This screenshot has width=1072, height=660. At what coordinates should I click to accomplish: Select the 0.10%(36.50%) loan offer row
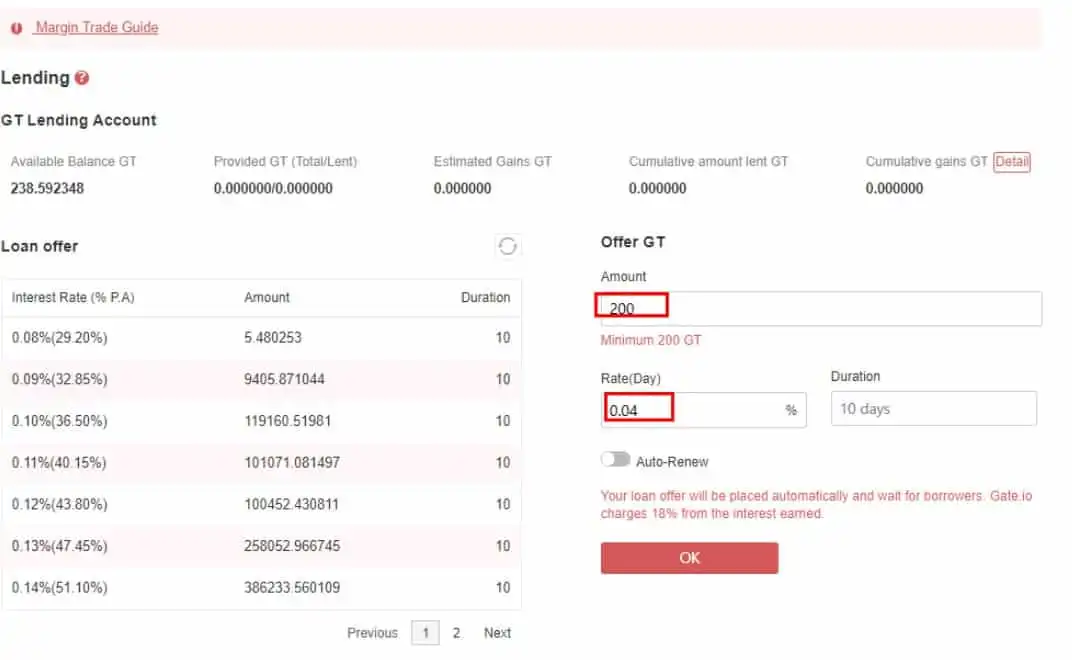[261, 421]
